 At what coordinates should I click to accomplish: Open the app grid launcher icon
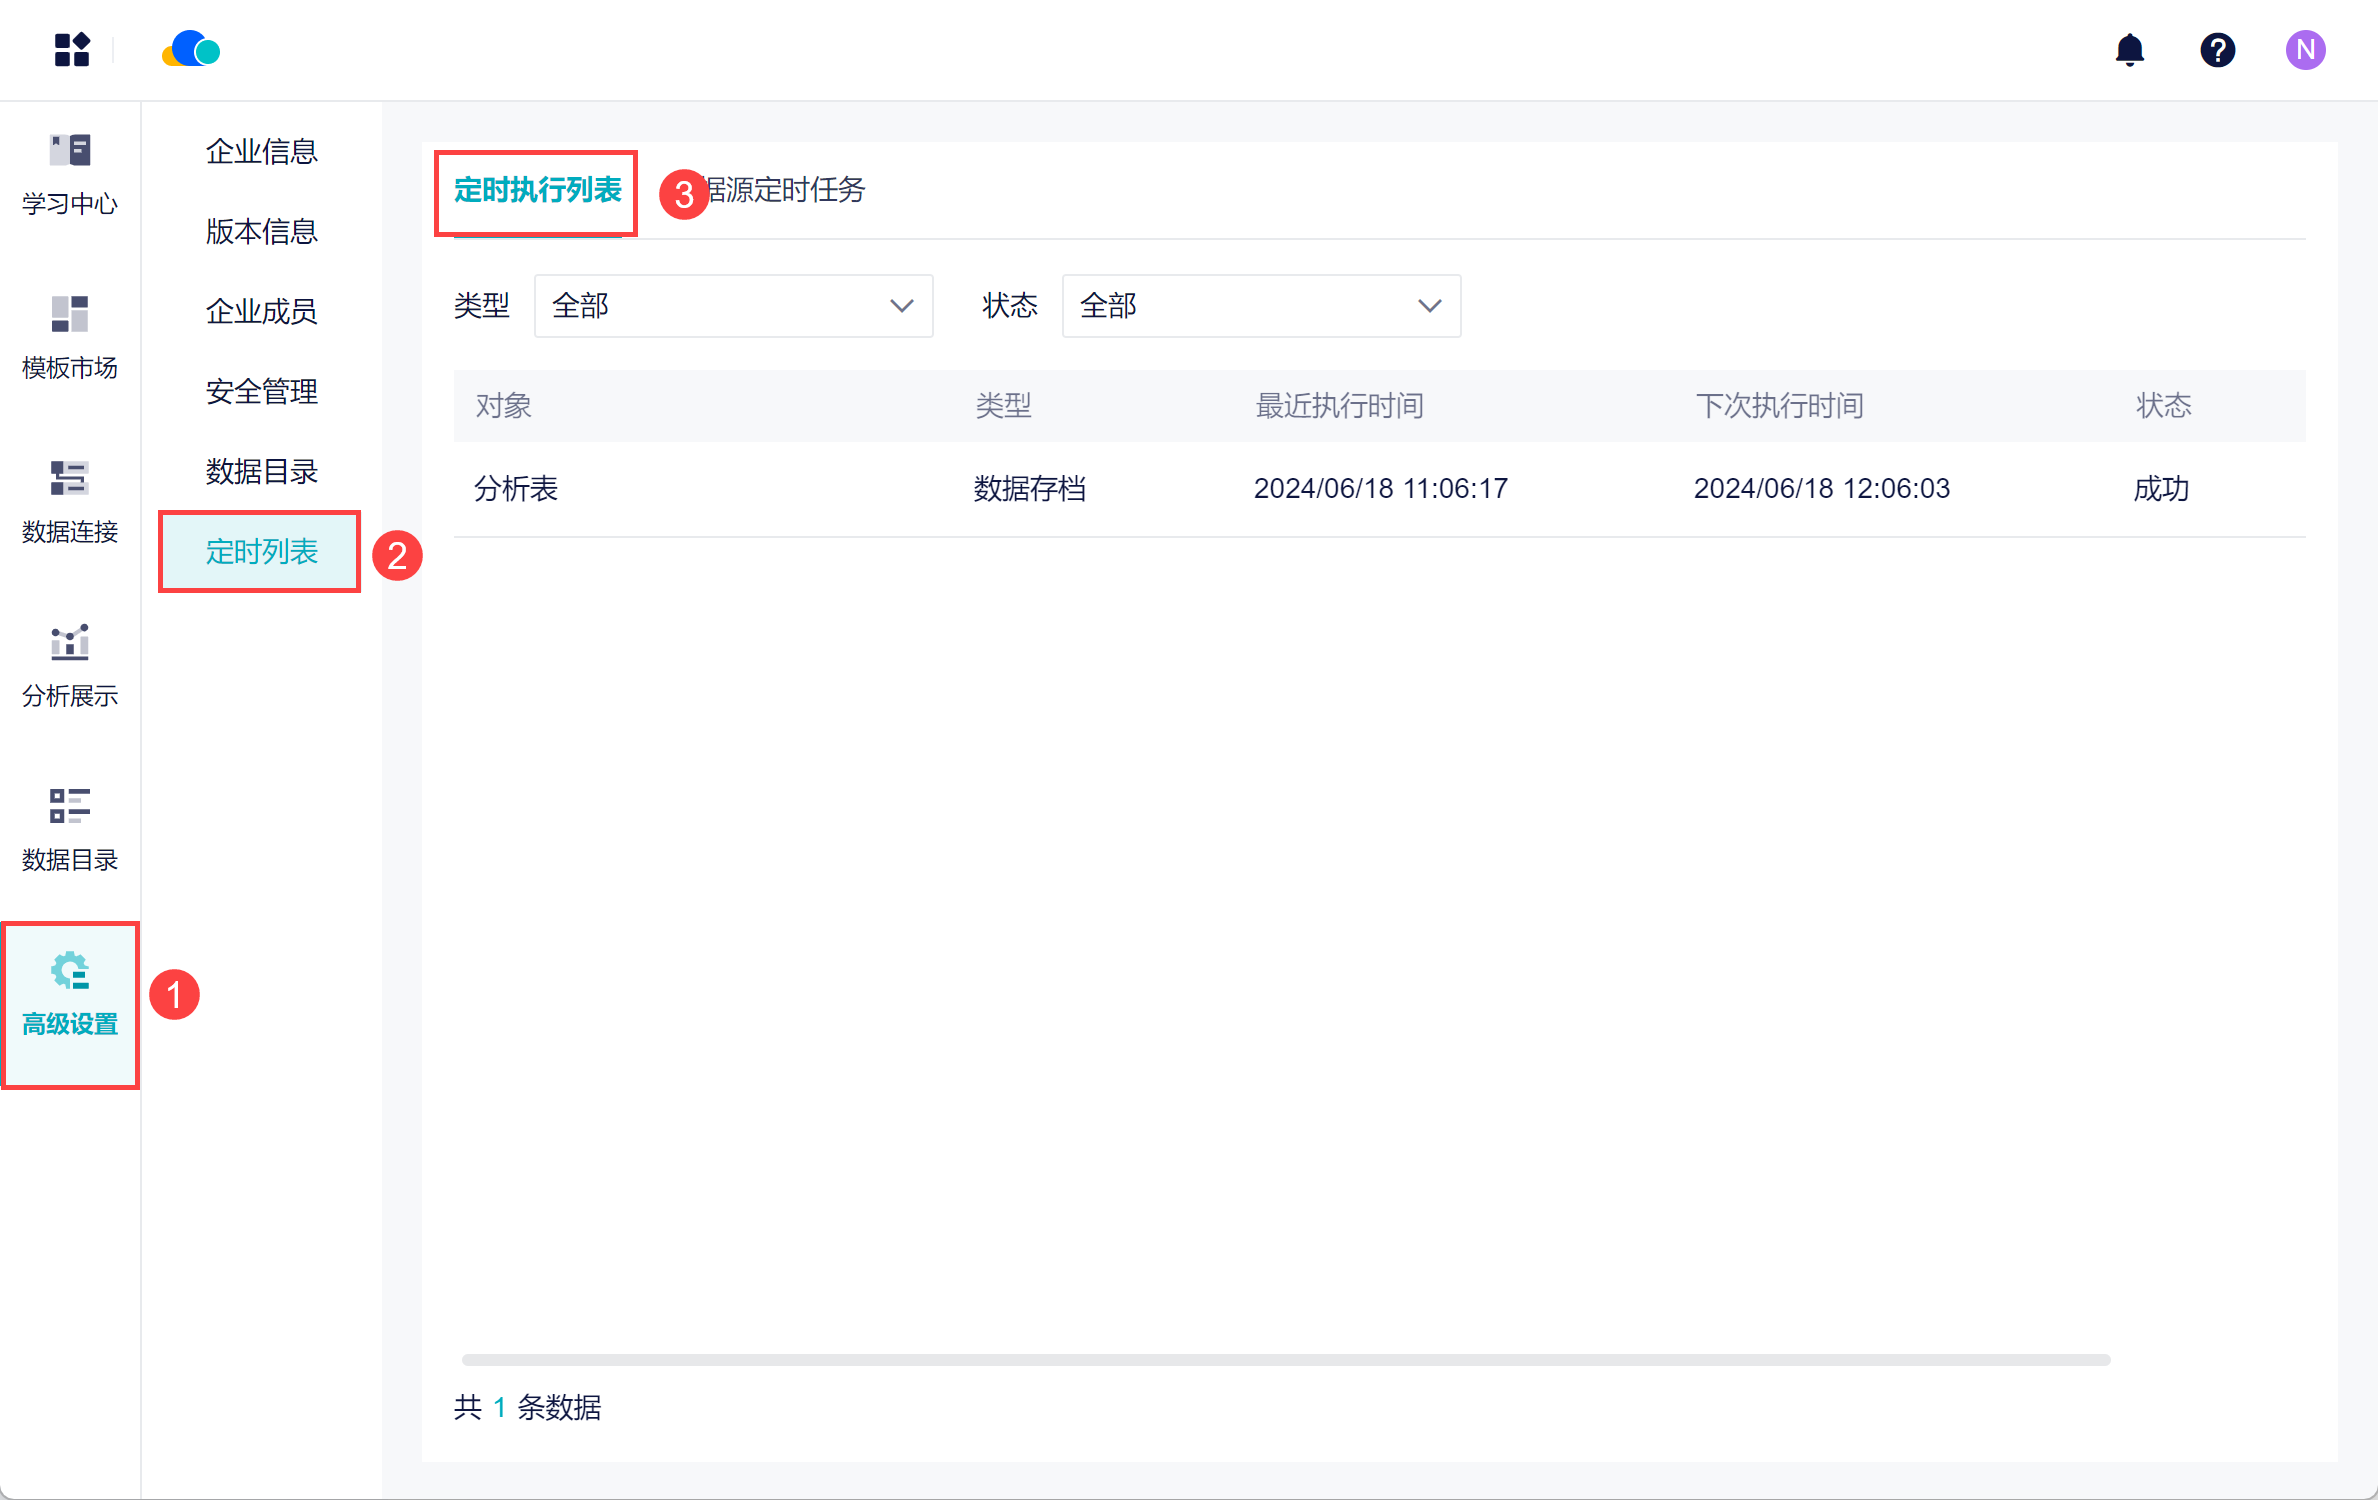[x=72, y=50]
